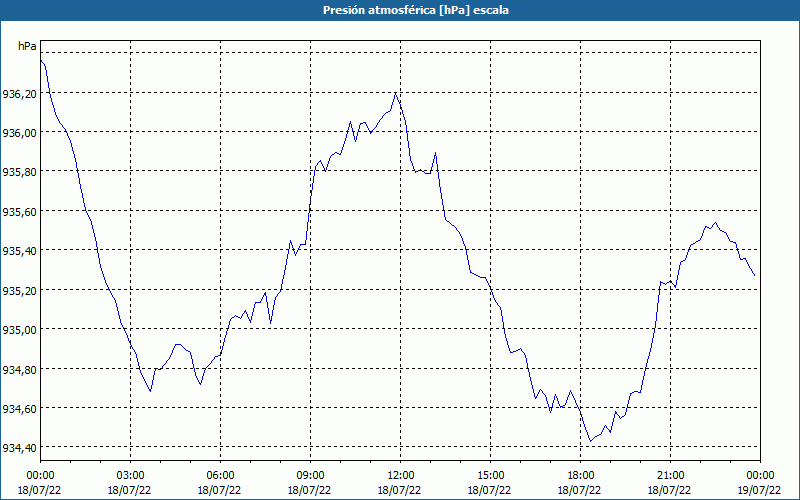Click the 934,60 y-axis value
The image size is (800, 500).
pos(19,408)
